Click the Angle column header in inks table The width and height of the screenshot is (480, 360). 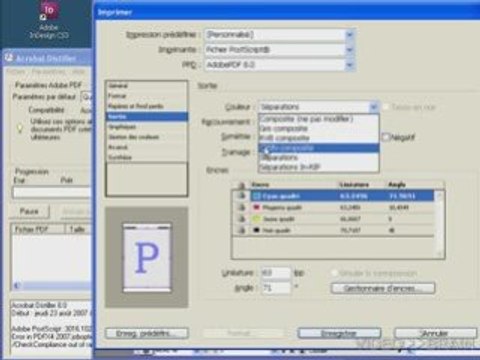click(397, 185)
